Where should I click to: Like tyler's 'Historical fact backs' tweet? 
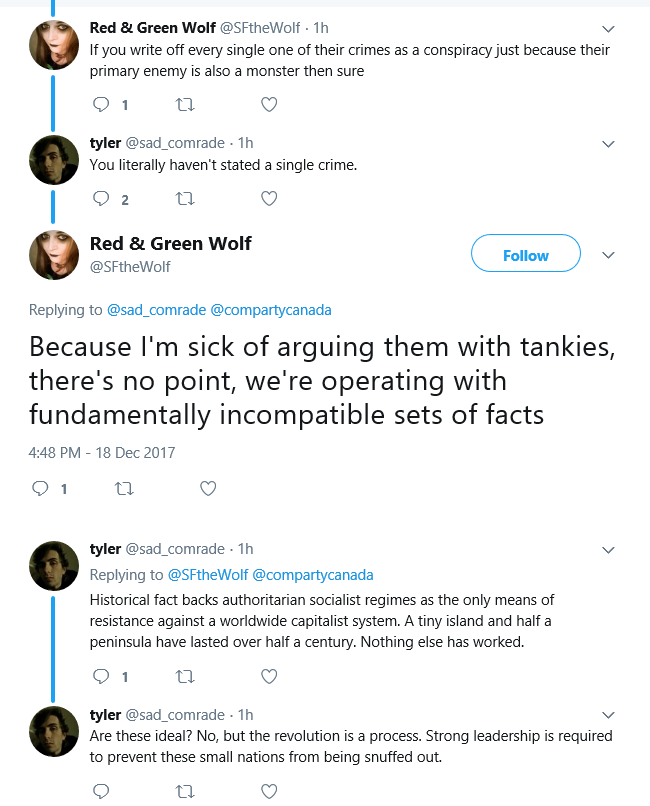[269, 676]
